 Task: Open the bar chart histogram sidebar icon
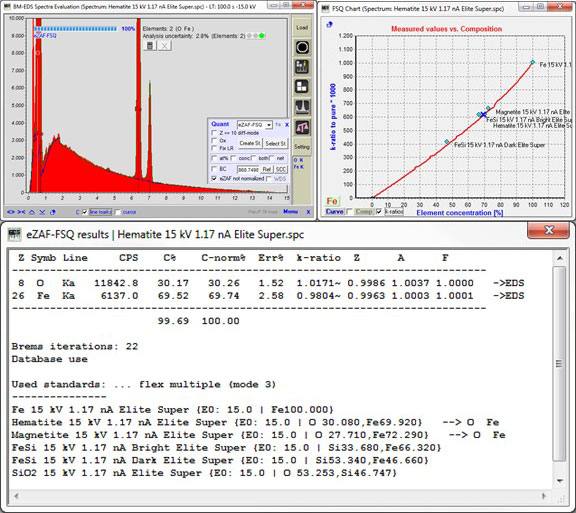302,67
